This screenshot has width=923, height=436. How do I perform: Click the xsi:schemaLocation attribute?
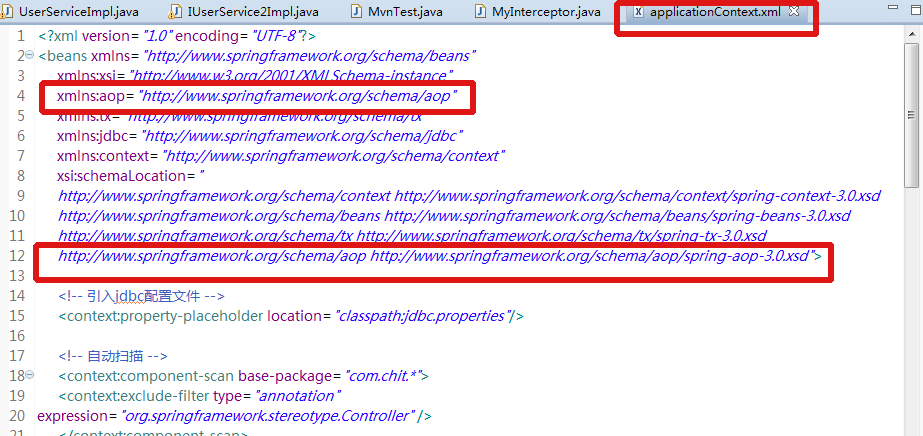coord(121,176)
